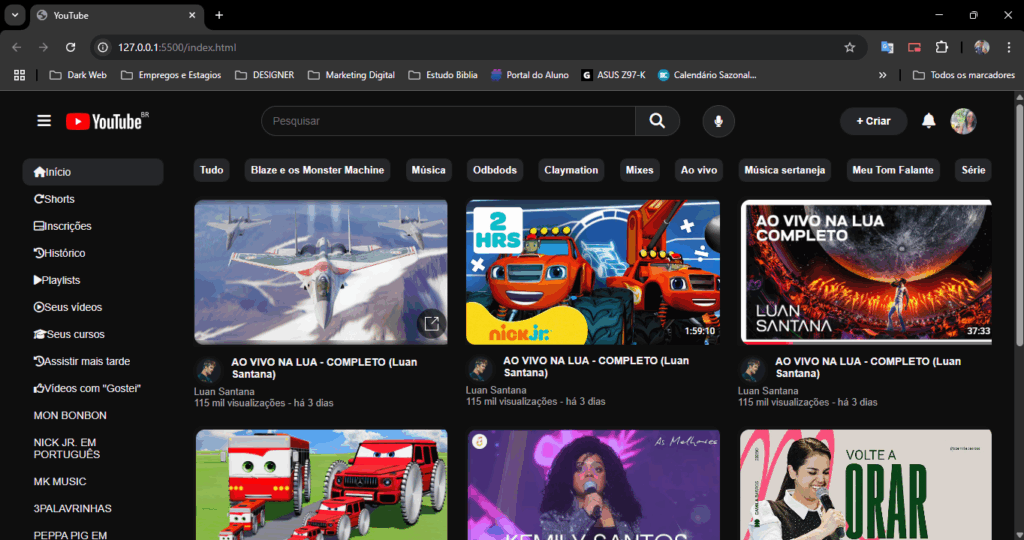Click channel avatar under jets video
This screenshot has width=1024, height=540.
click(208, 370)
